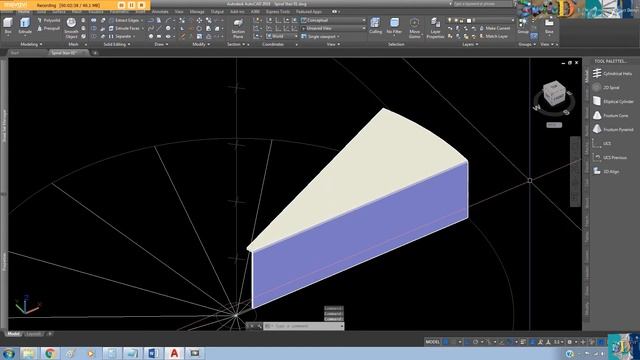Open Word from the taskbar
Image resolution: width=640 pixels, height=360 pixels.
click(153, 353)
